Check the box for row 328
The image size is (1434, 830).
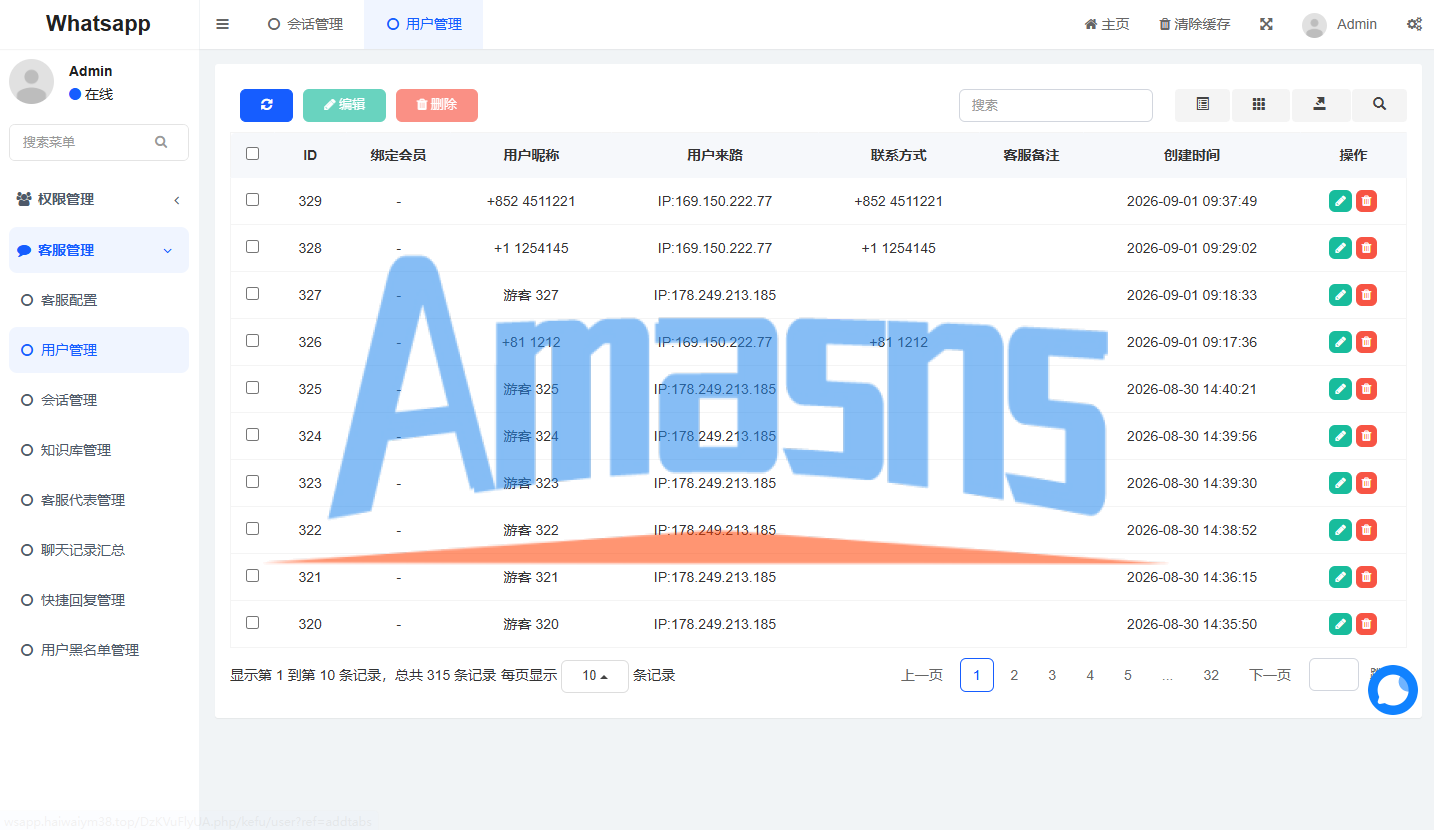tap(252, 247)
